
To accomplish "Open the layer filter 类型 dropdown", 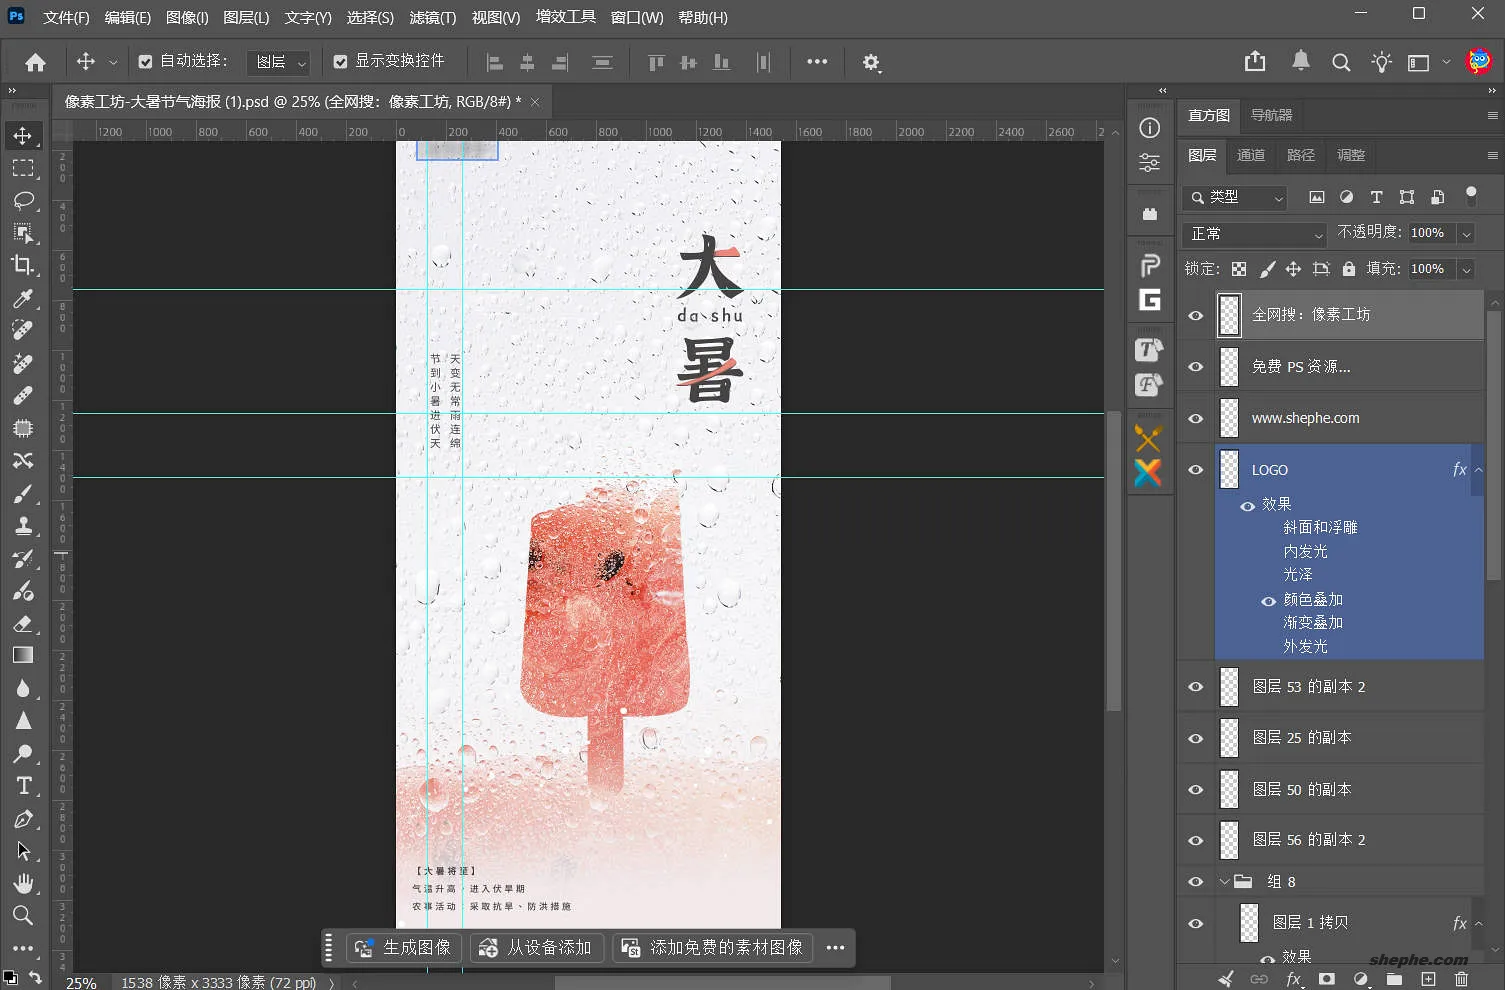I will point(1235,198).
